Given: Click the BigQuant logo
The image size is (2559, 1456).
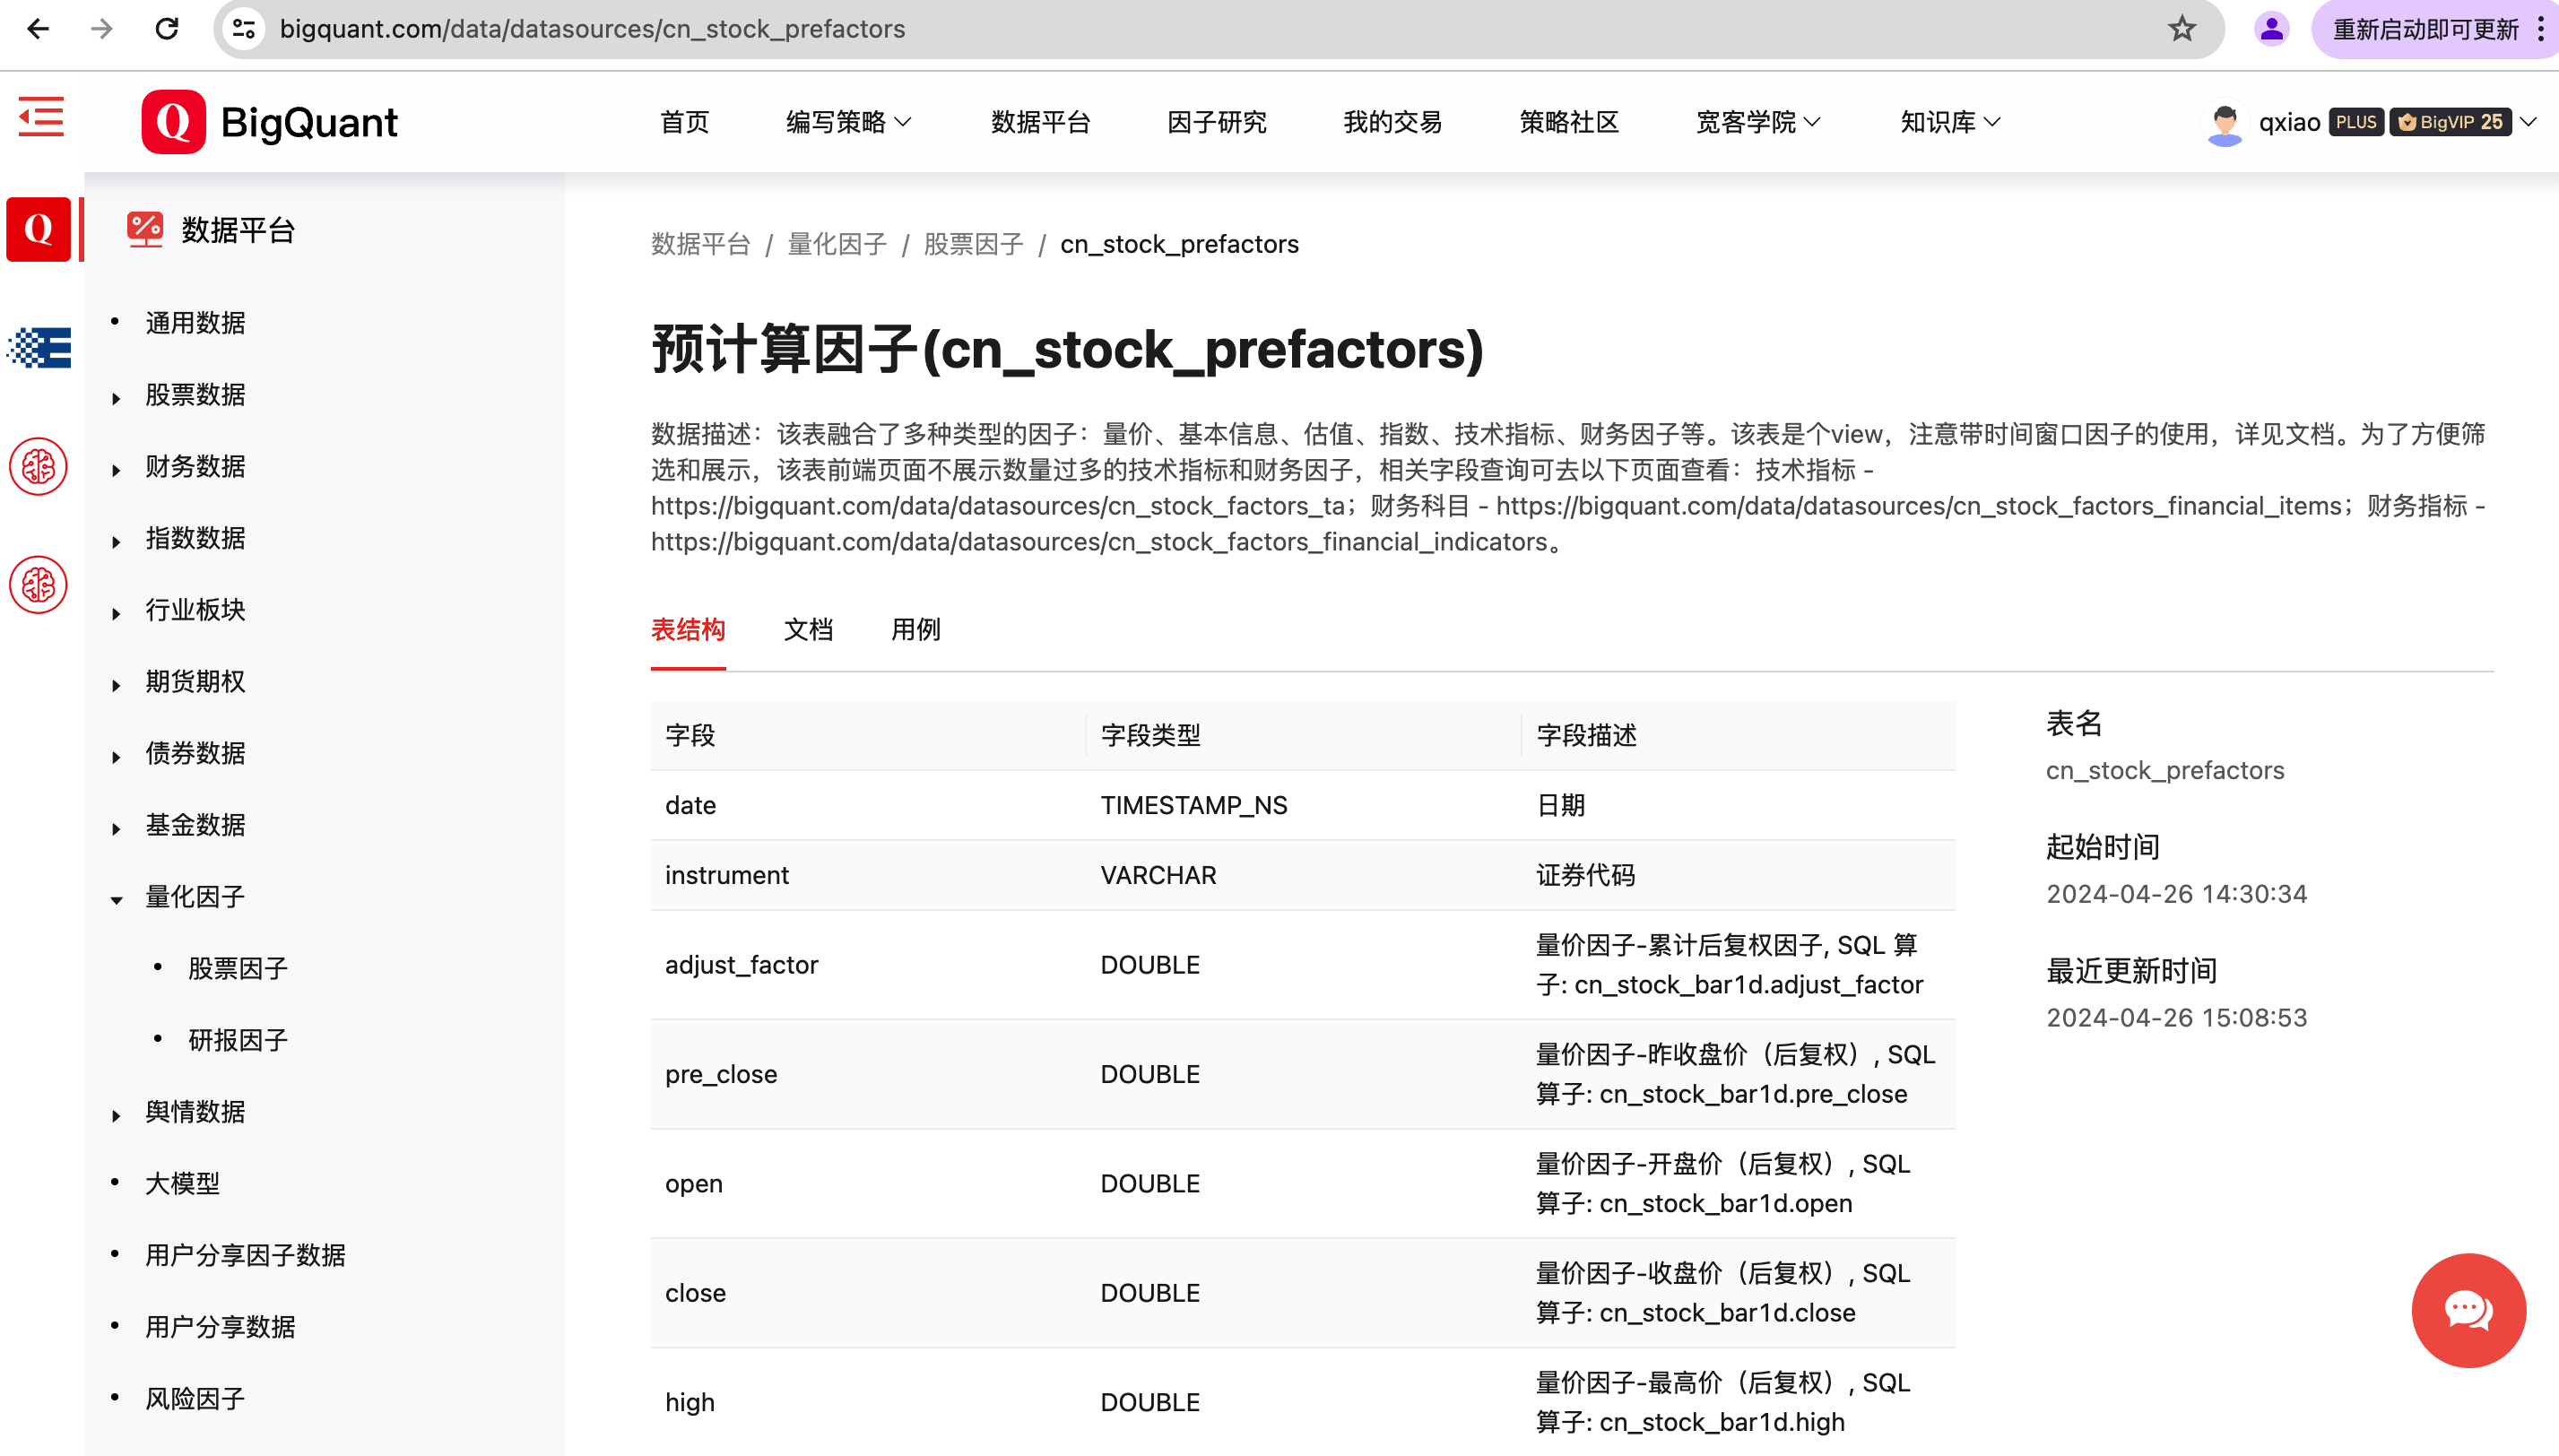Looking at the screenshot, I should point(270,122).
